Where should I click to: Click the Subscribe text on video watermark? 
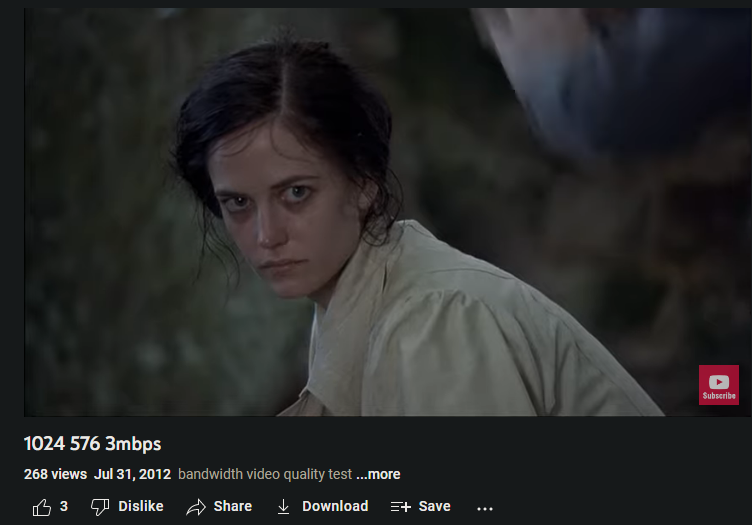tap(719, 396)
